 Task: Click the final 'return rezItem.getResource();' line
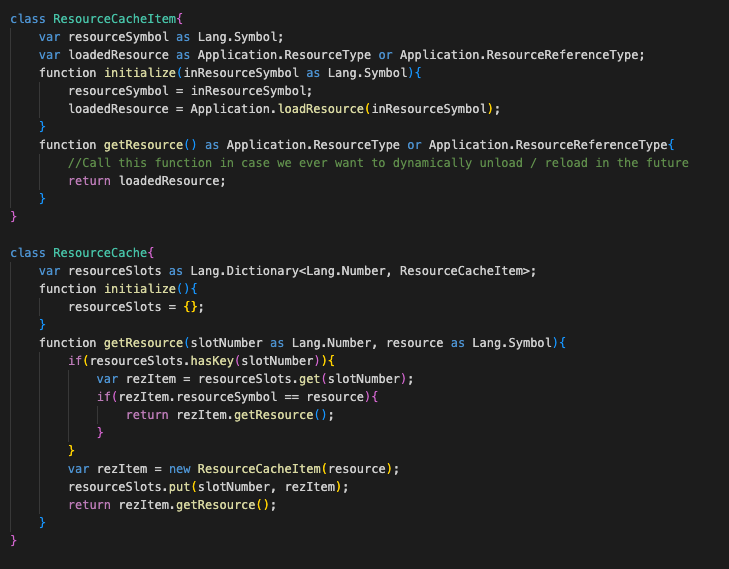pyautogui.click(x=171, y=505)
